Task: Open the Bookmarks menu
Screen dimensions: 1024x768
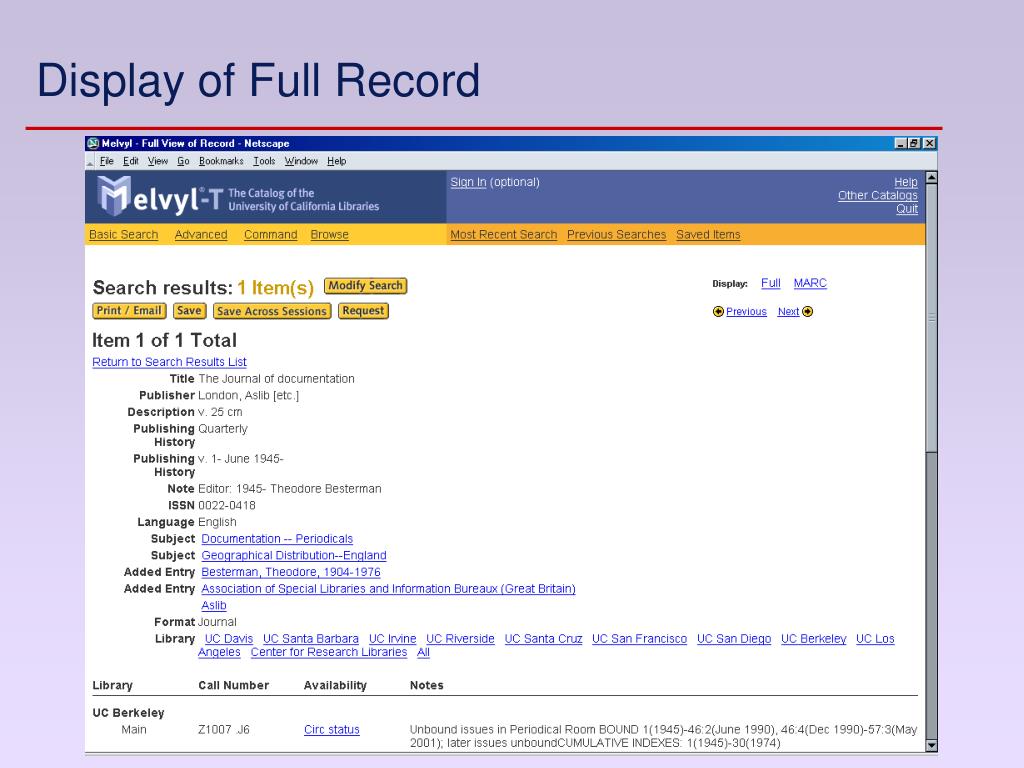Action: click(221, 161)
